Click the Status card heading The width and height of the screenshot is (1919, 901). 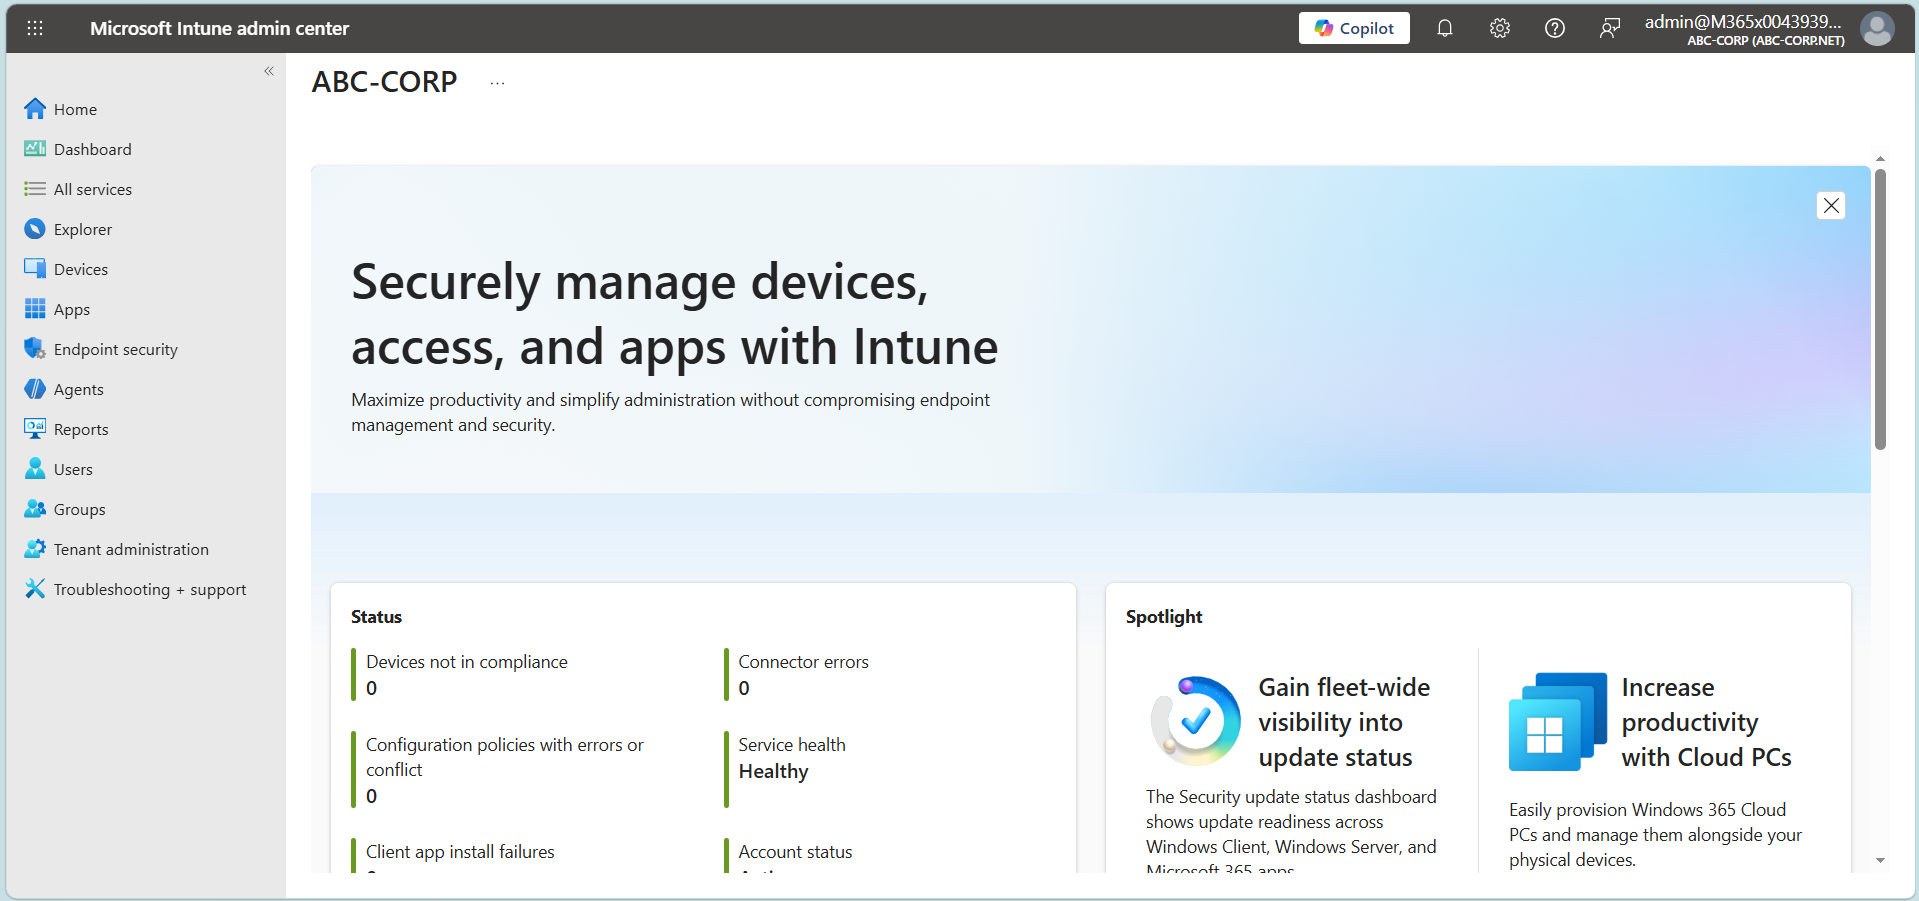[376, 617]
